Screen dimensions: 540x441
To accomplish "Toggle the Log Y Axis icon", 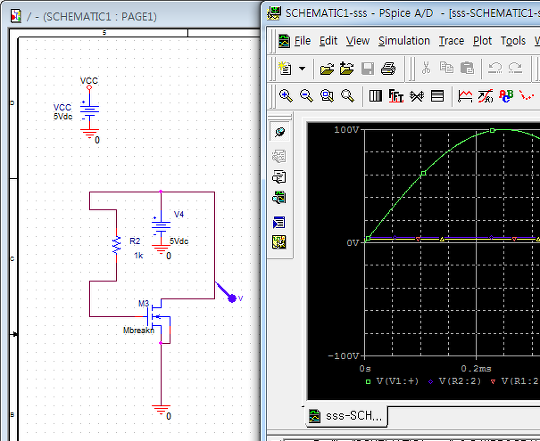I will pyautogui.click(x=437, y=96).
